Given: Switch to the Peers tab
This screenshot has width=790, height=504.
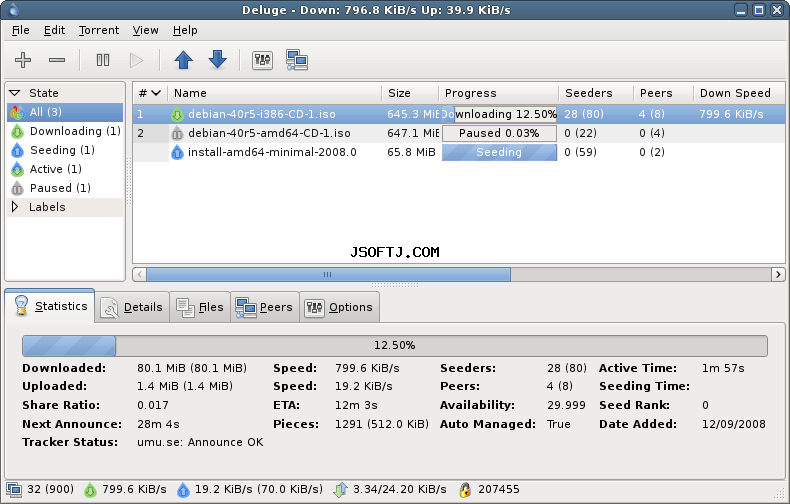Looking at the screenshot, I should (265, 307).
